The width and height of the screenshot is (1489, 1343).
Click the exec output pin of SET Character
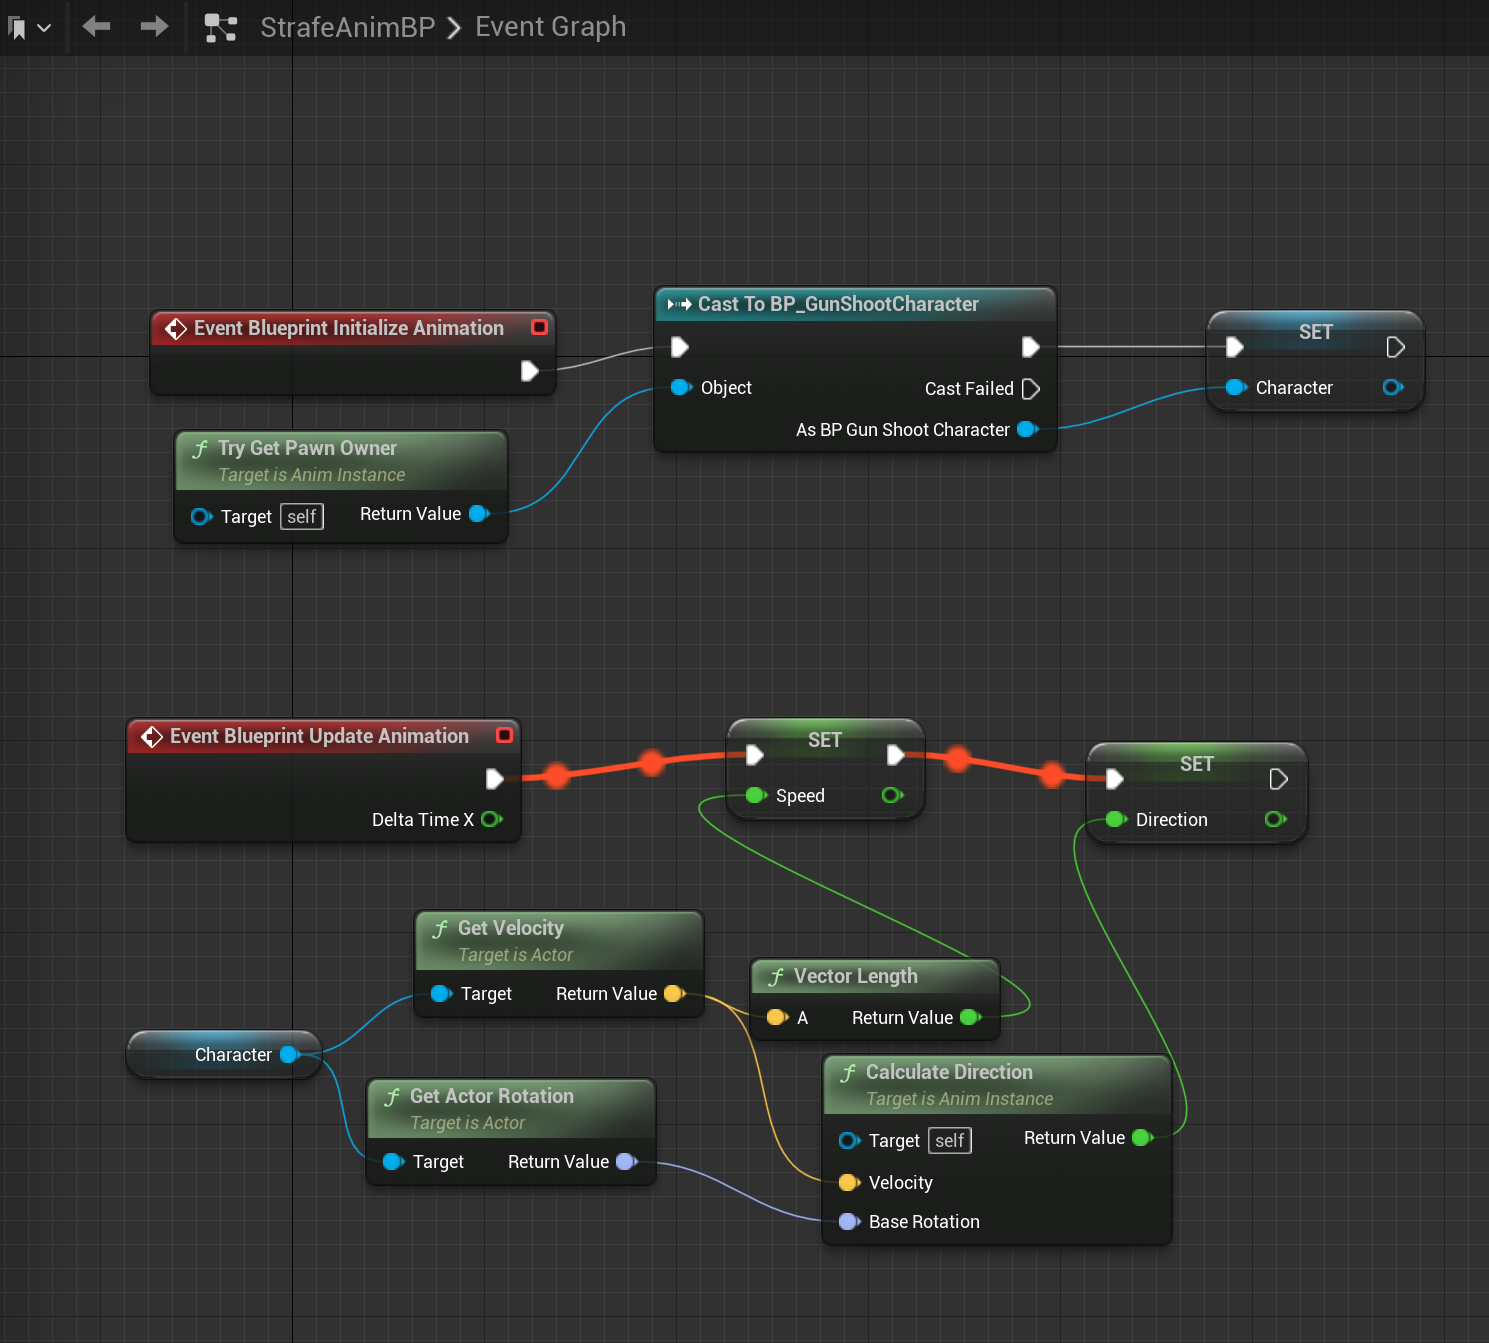point(1396,347)
